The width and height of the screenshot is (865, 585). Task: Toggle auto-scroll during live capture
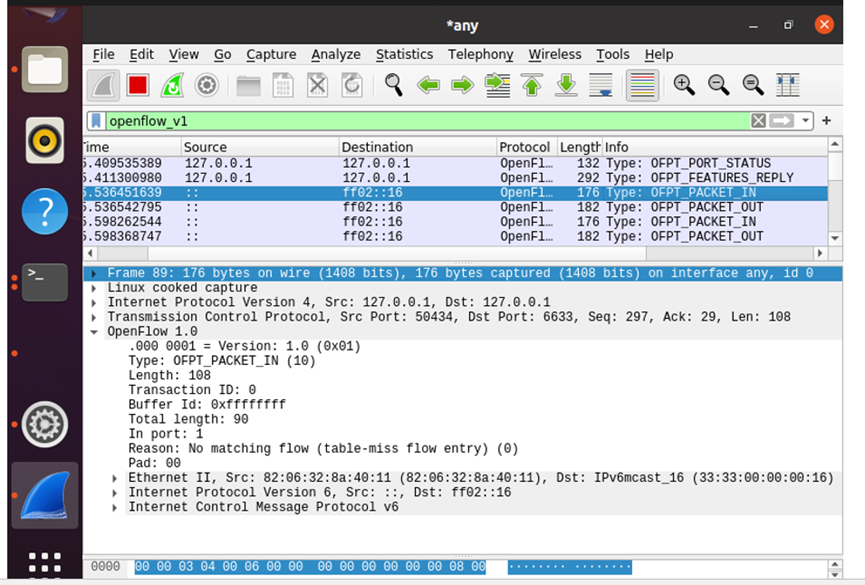click(x=600, y=86)
